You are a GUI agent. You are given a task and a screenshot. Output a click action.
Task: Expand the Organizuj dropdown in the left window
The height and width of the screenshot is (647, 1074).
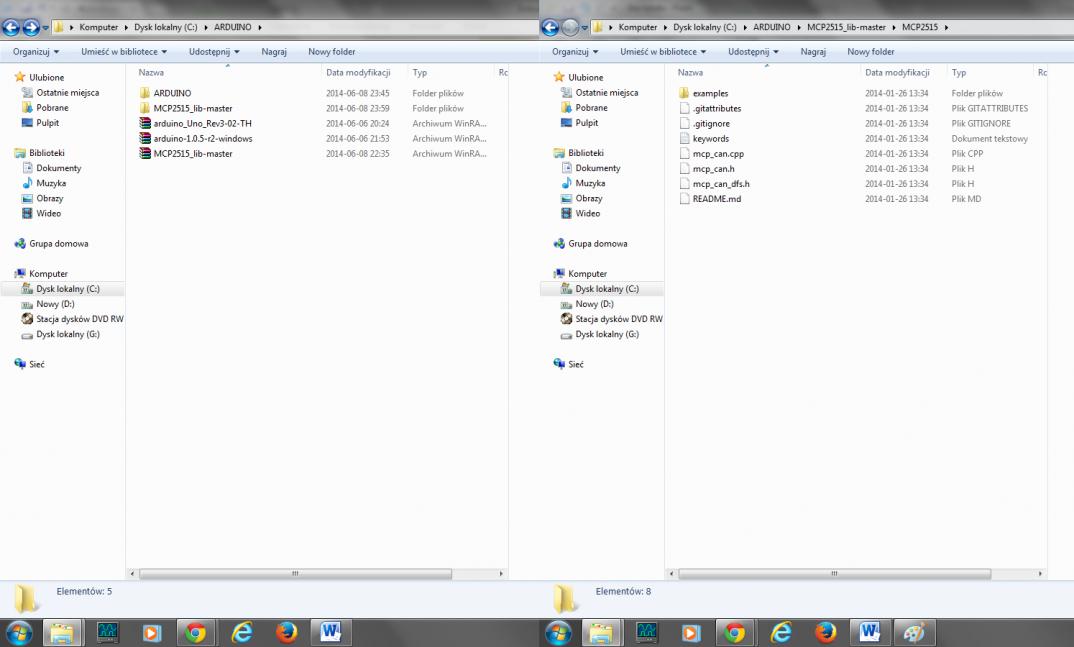point(35,51)
